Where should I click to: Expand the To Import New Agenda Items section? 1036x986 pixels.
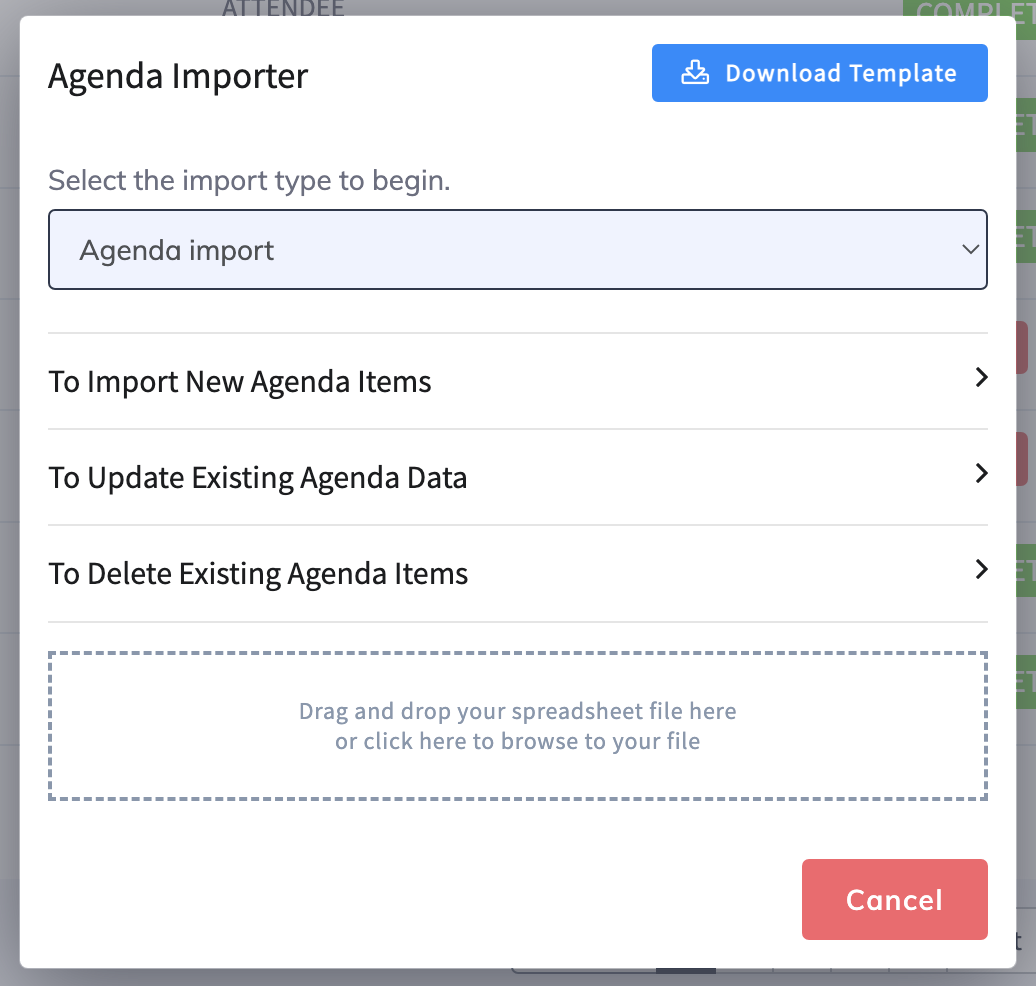(517, 381)
